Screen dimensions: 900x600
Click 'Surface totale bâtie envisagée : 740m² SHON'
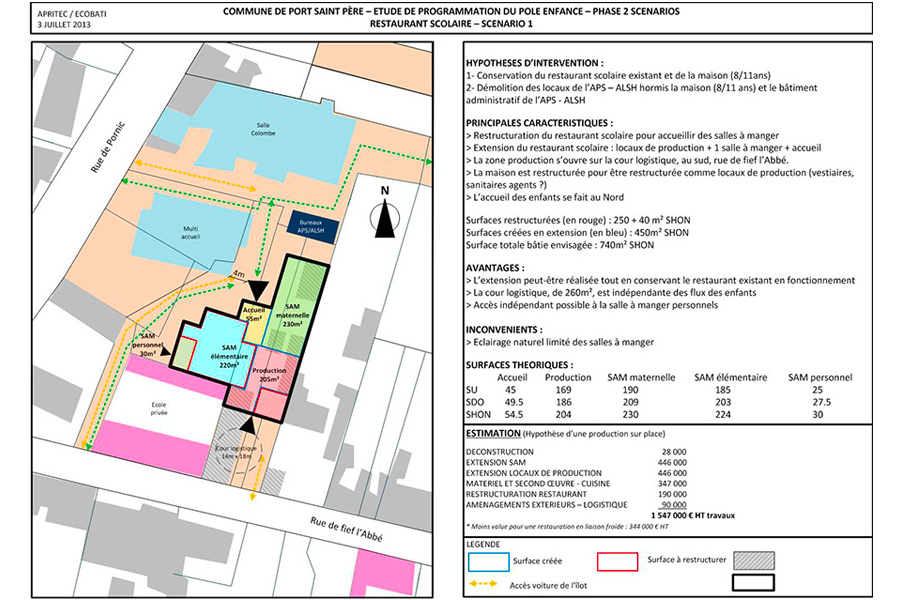pos(560,245)
